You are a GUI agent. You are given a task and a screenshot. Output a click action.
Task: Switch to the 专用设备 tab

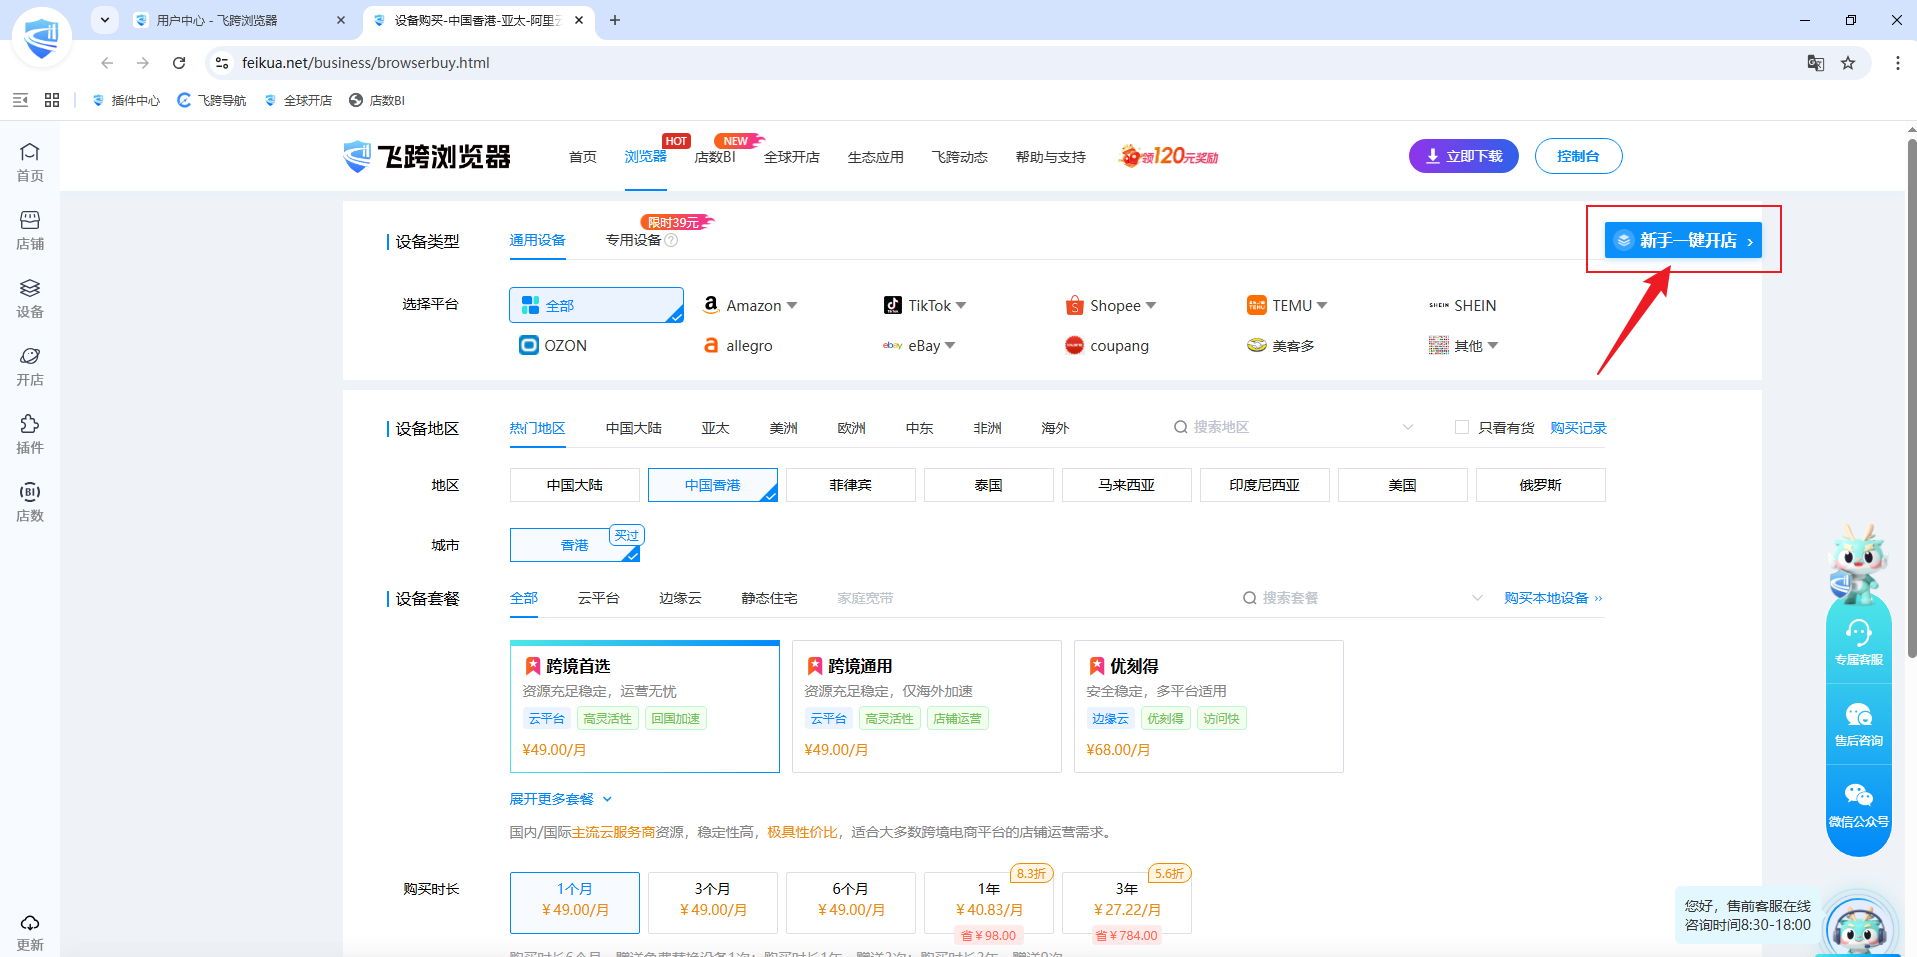click(634, 240)
